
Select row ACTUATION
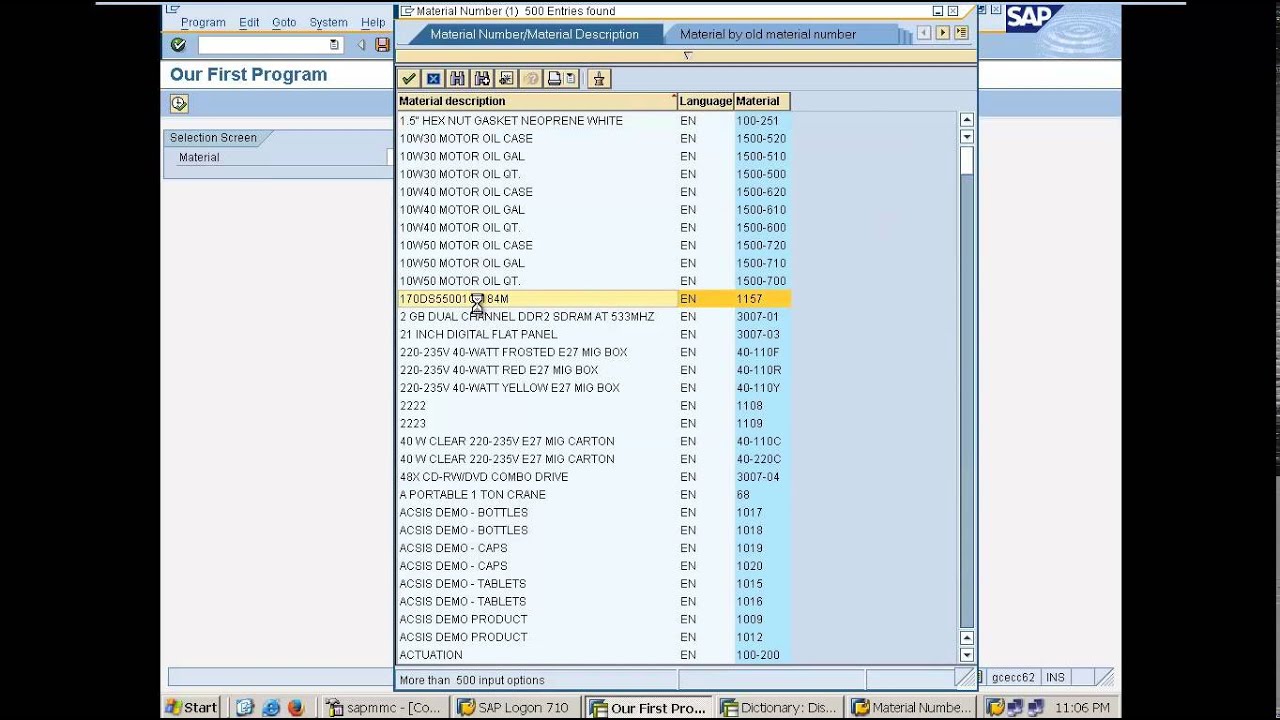[x=594, y=655]
